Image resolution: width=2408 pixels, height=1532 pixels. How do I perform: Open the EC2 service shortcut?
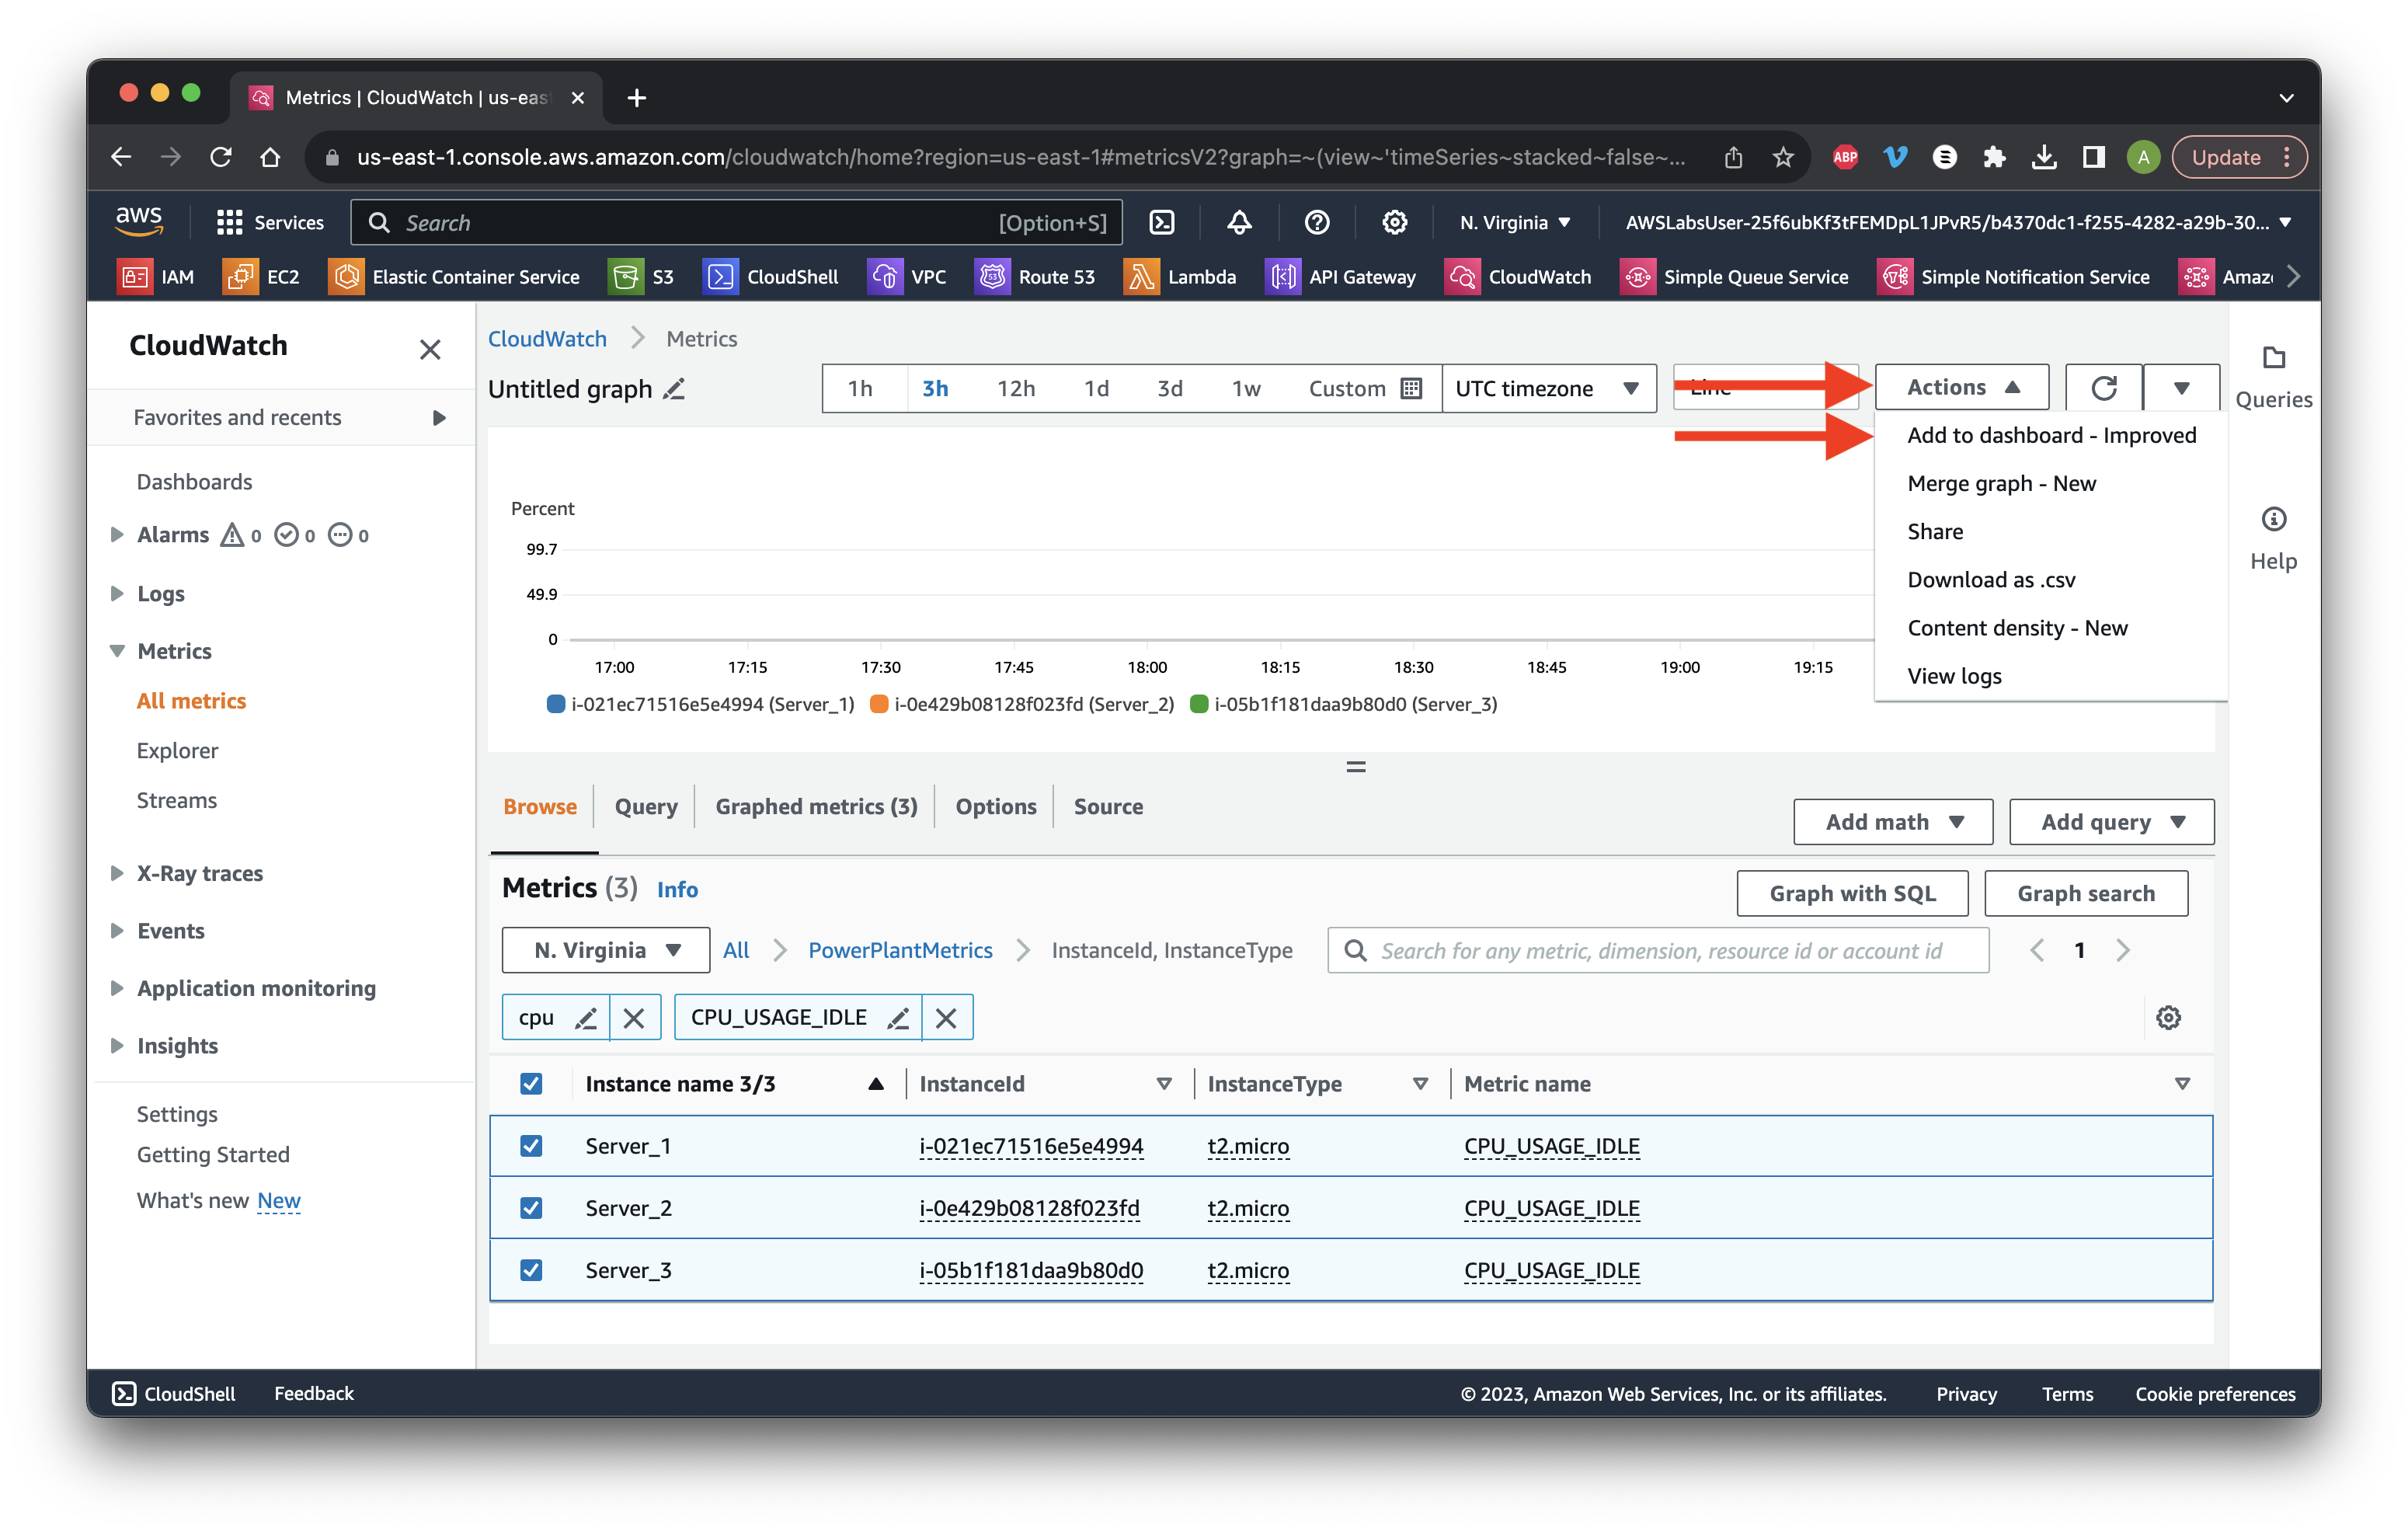coord(262,277)
